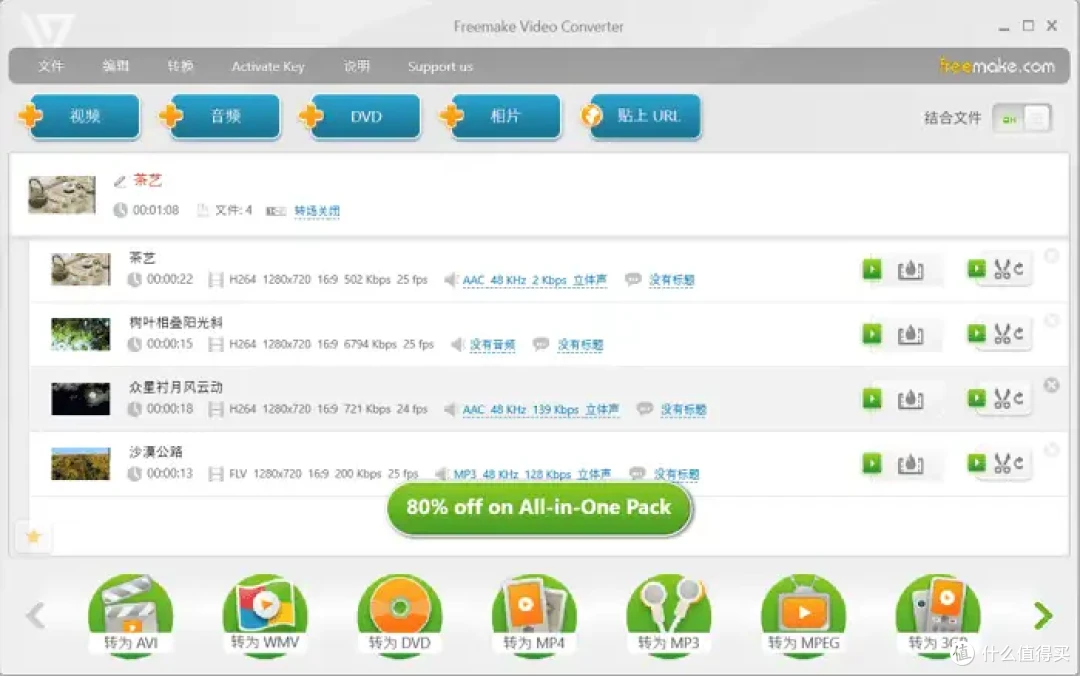Play the 沙漠公路 clip
The width and height of the screenshot is (1080, 676).
pyautogui.click(x=872, y=464)
